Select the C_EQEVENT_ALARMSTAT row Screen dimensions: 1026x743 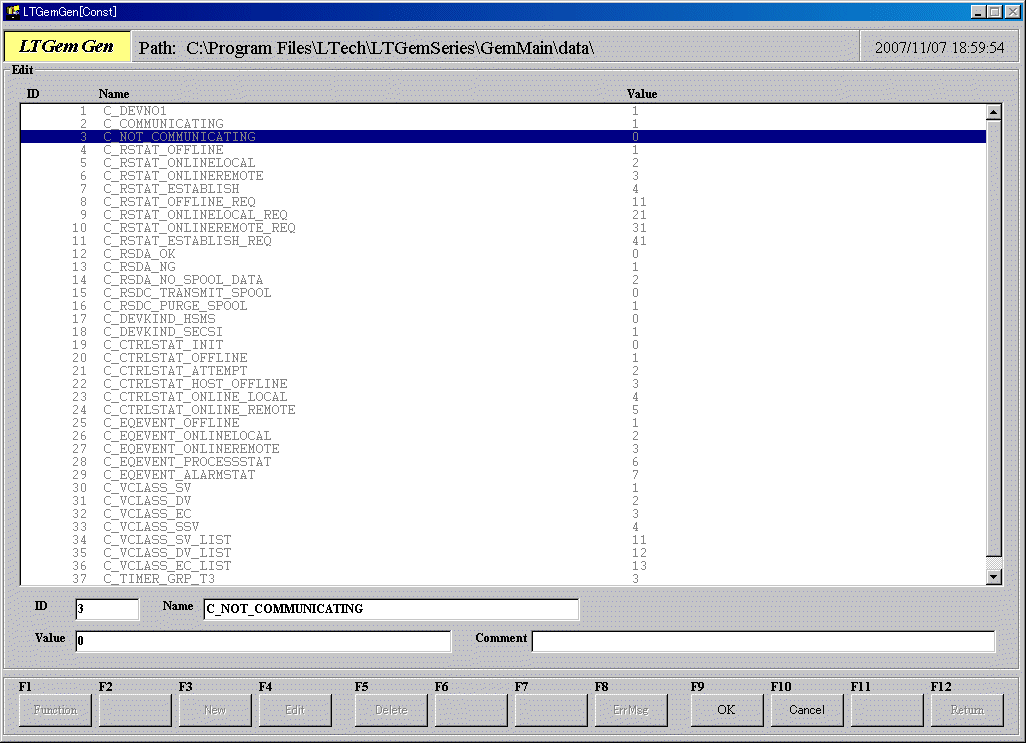179,475
